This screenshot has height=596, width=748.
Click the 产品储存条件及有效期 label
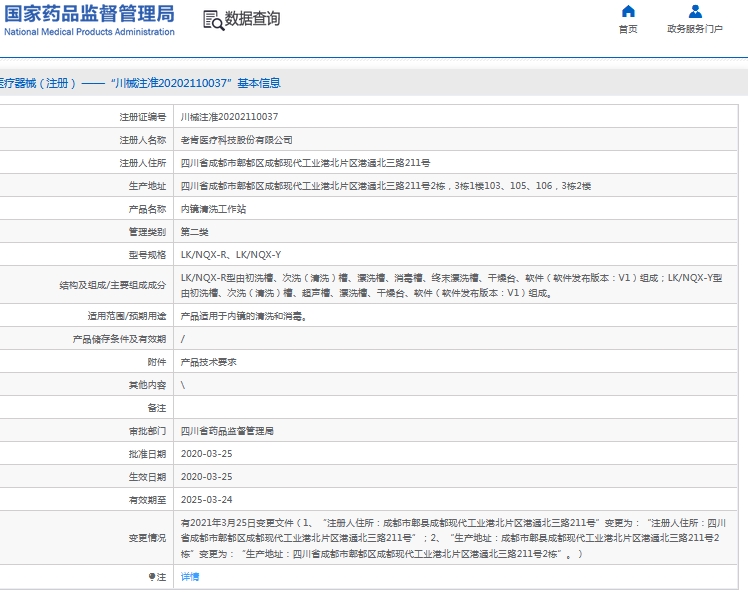tap(119, 339)
